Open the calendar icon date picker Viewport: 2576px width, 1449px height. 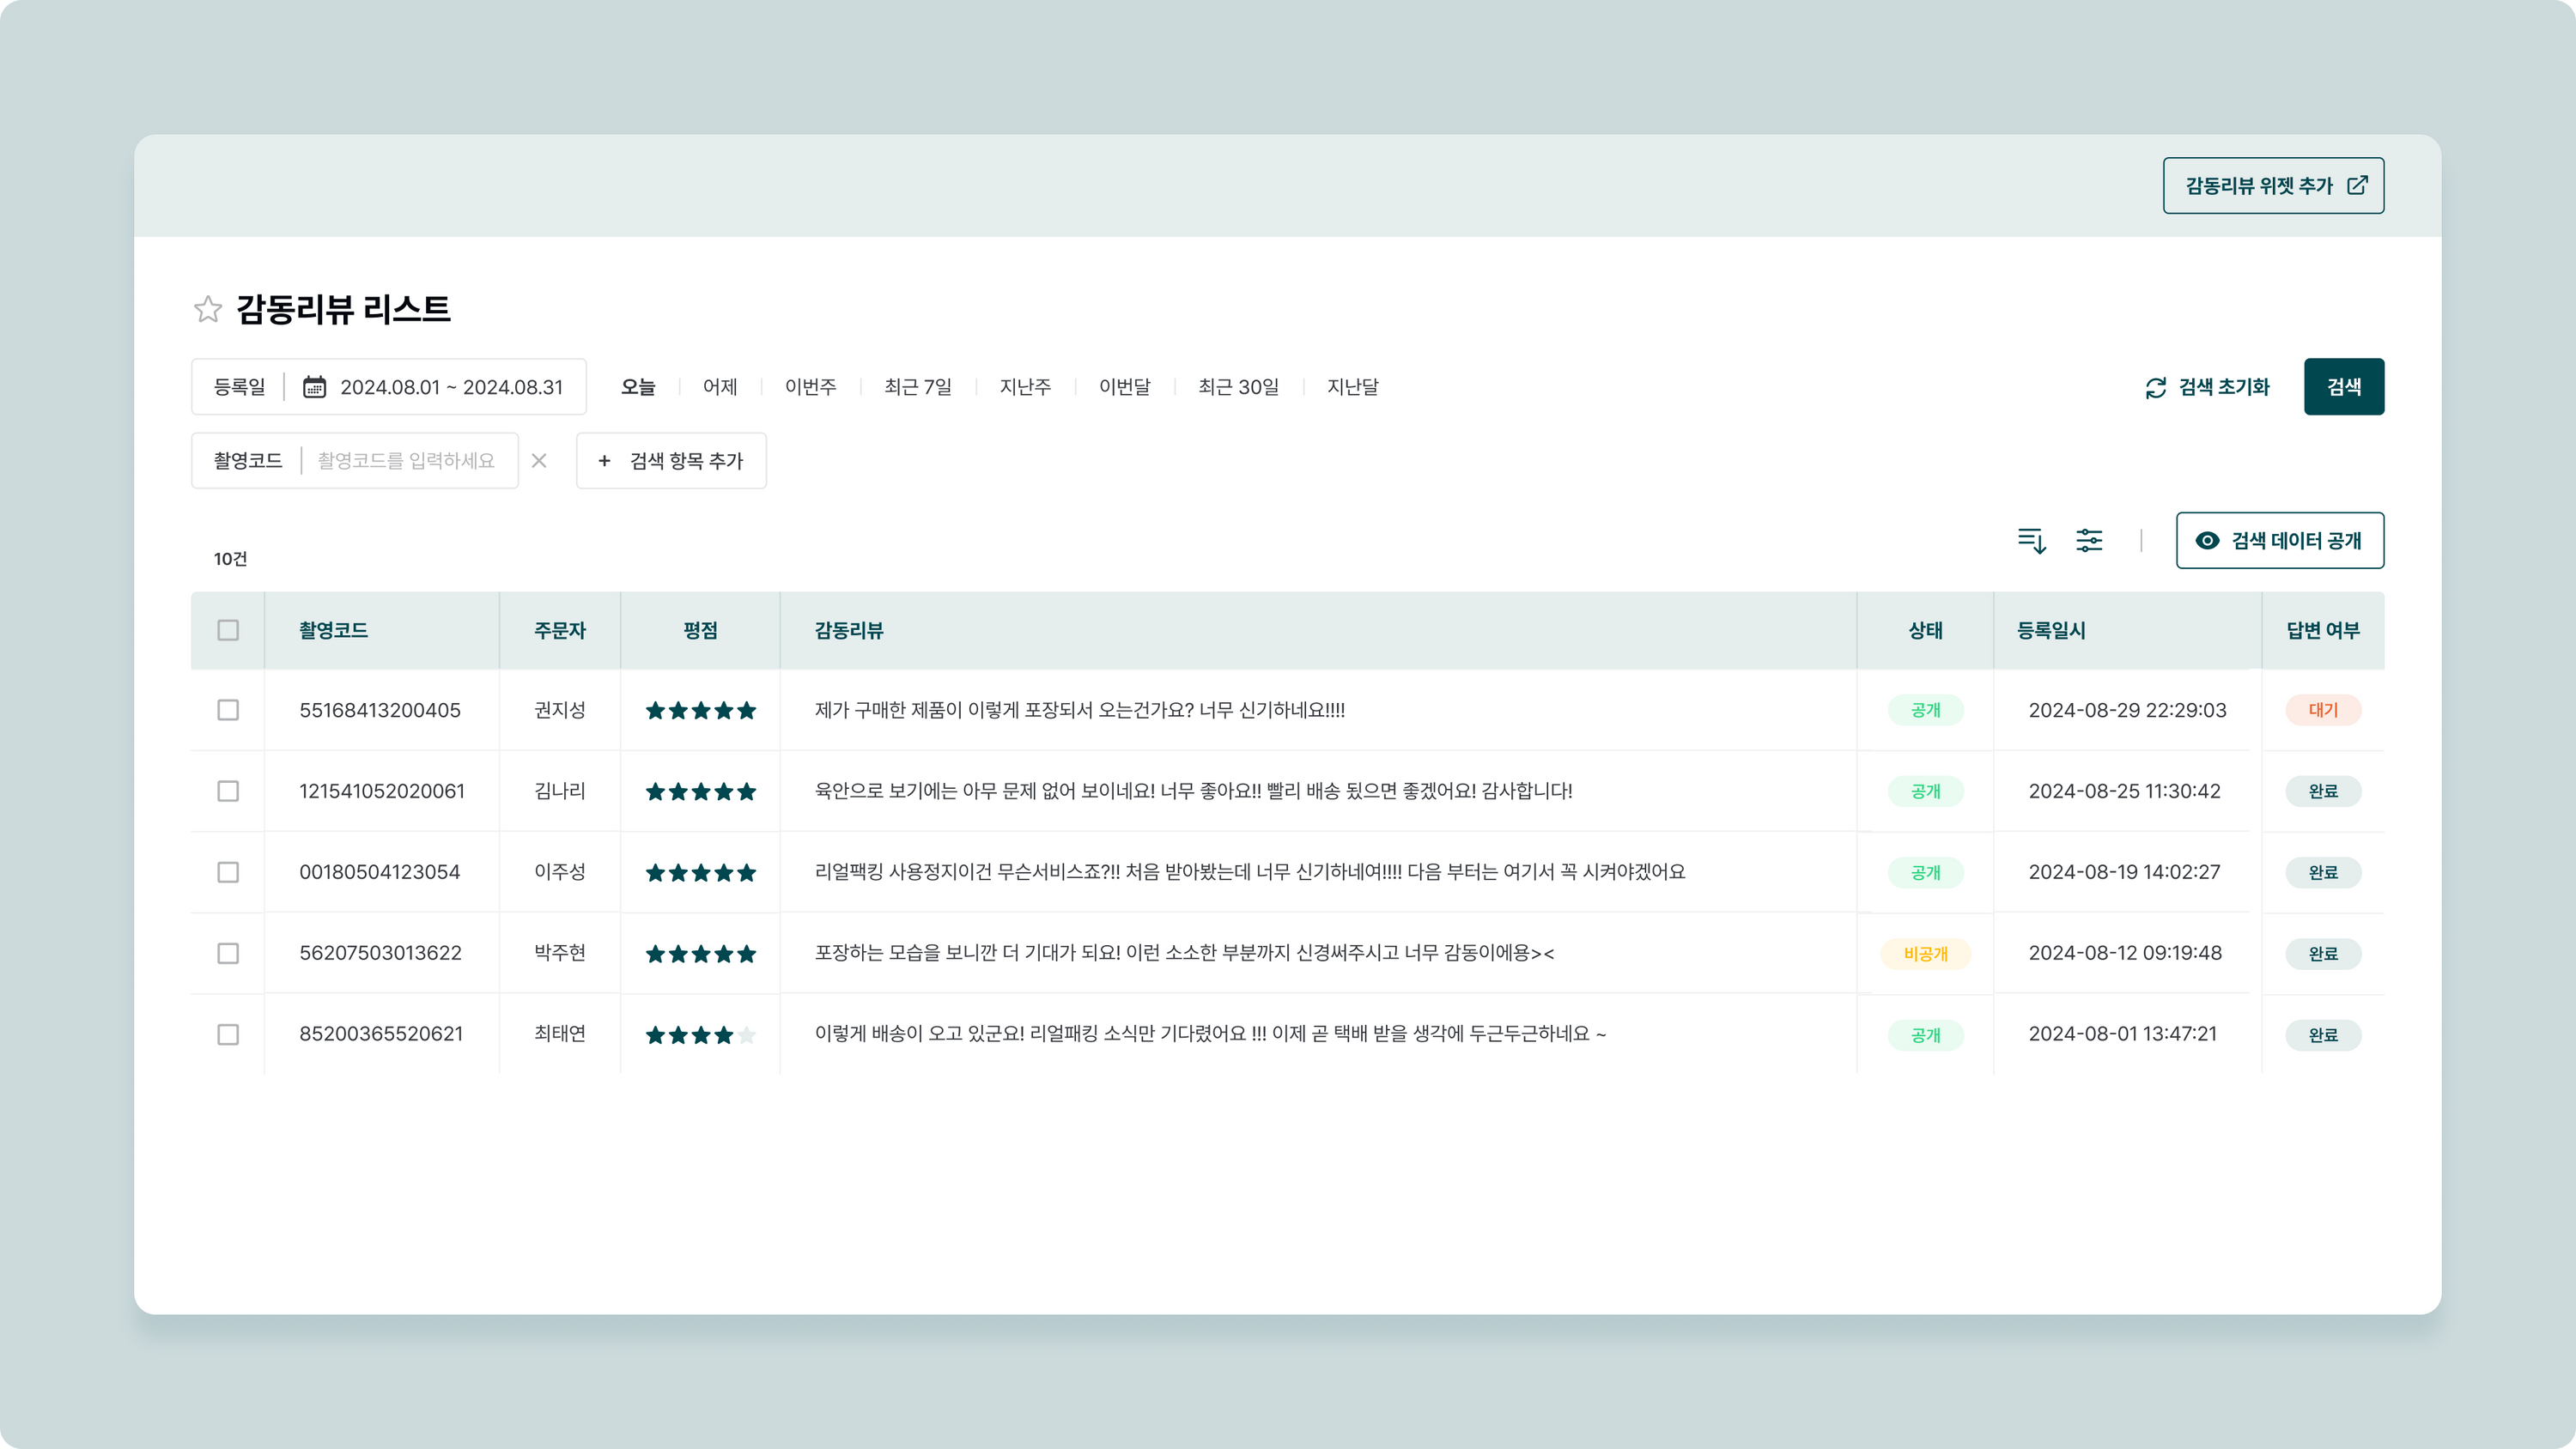314,387
